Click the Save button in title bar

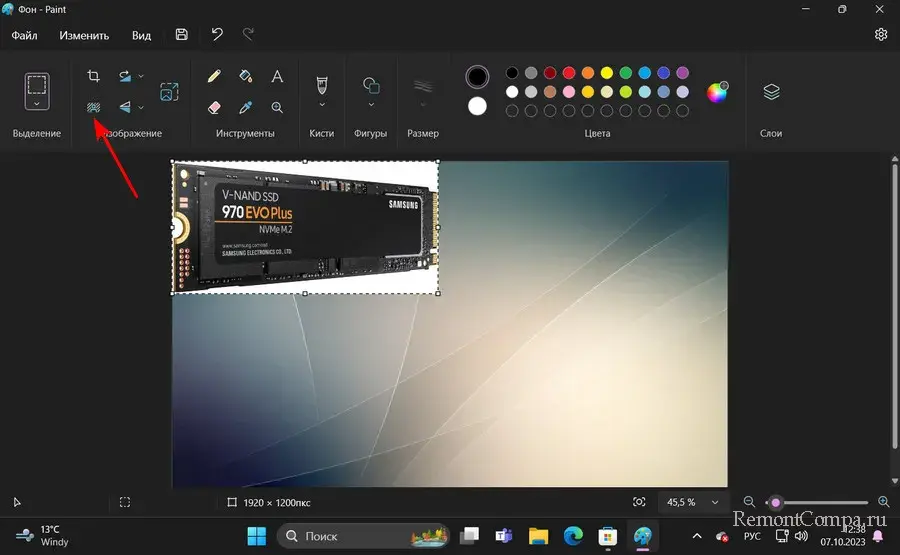tap(181, 35)
